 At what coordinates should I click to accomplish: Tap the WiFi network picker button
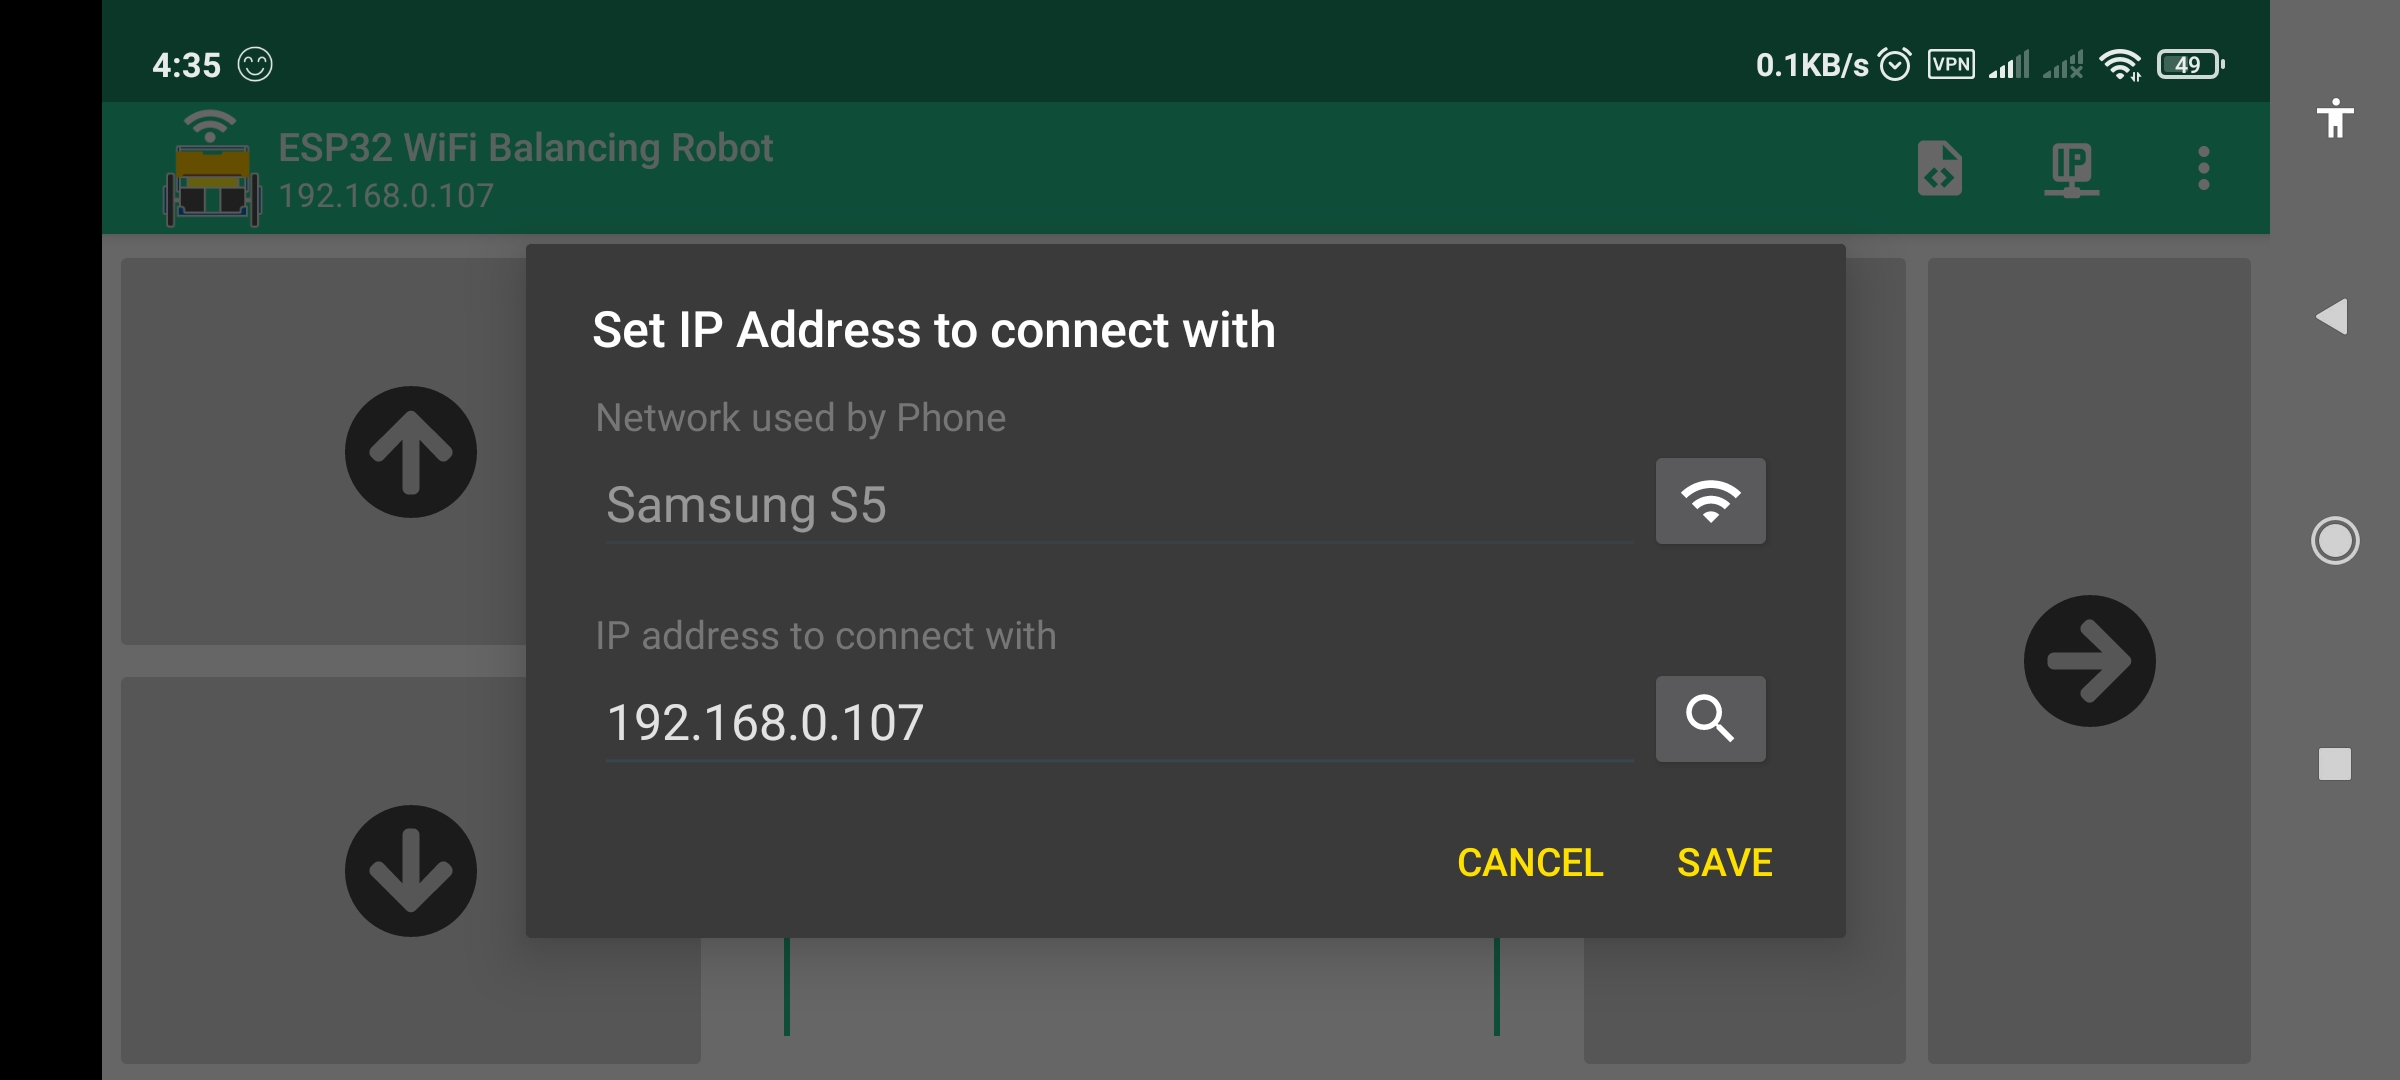point(1710,501)
